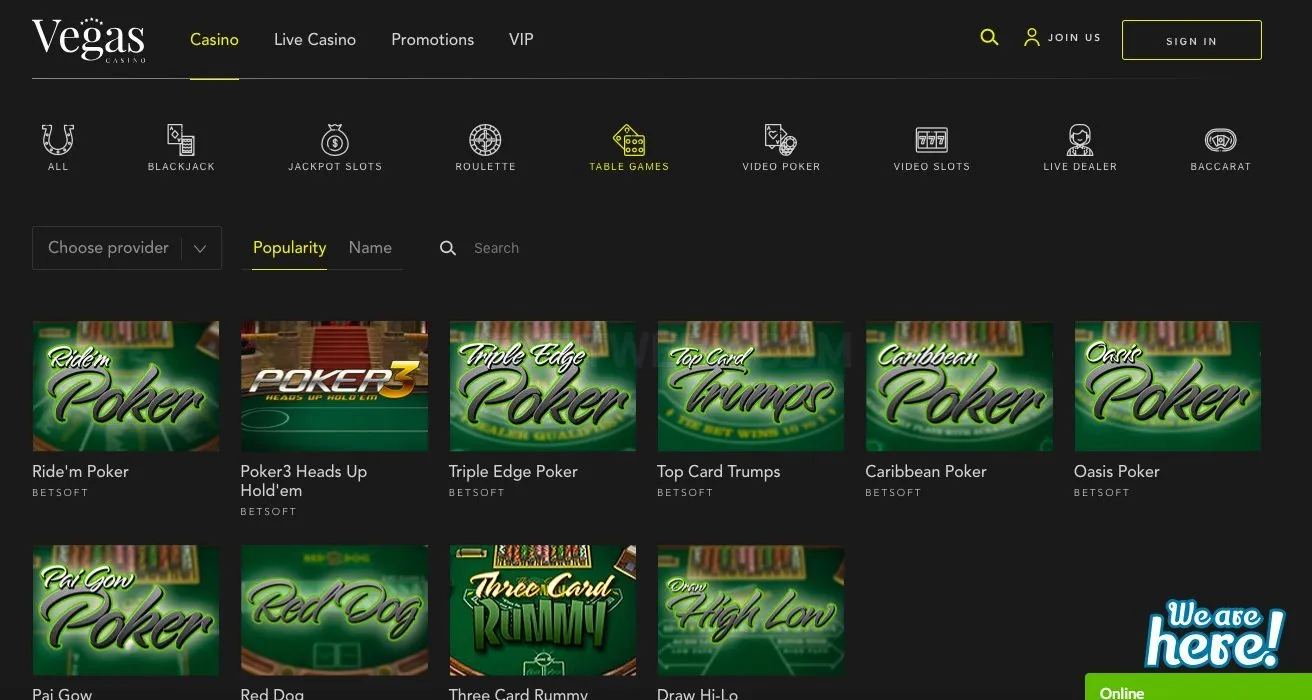Open the Triple Edge Poker thumbnail
The width and height of the screenshot is (1312, 700).
(542, 386)
